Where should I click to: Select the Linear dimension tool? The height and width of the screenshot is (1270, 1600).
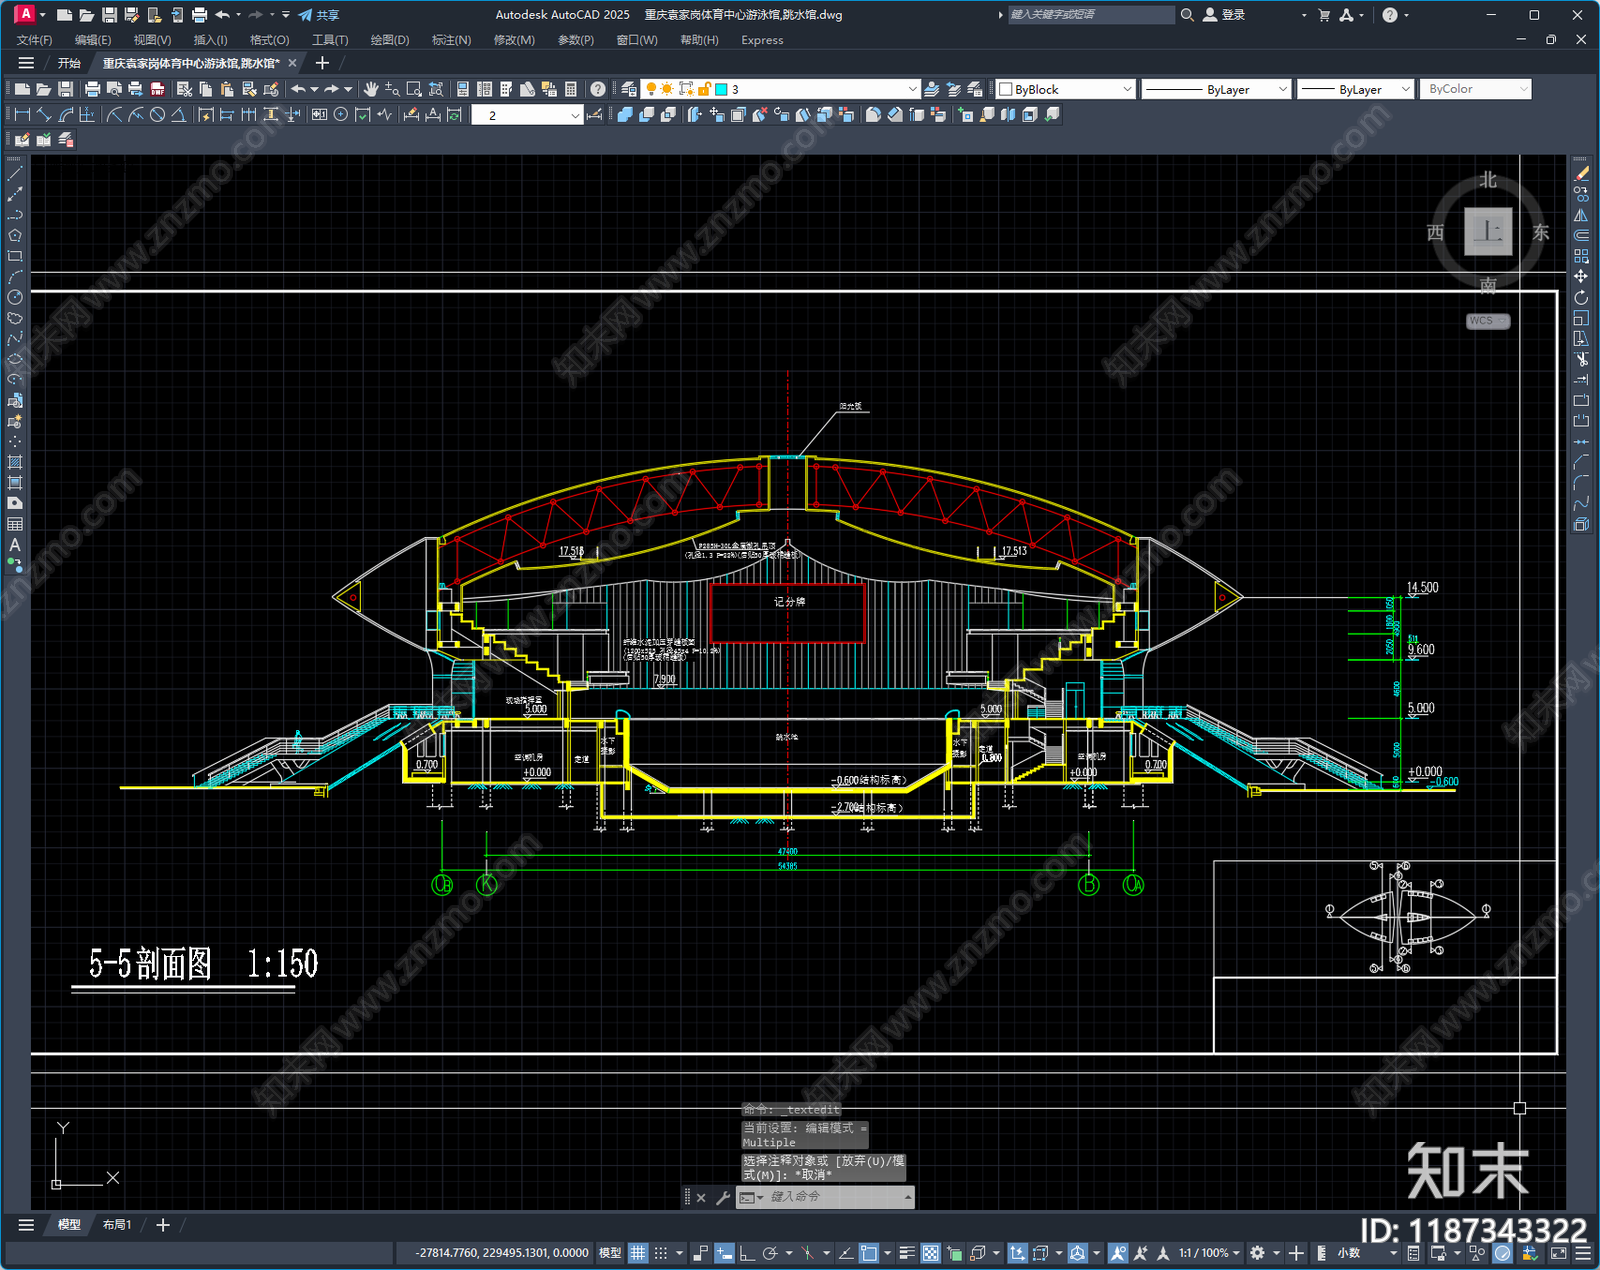click(x=22, y=115)
